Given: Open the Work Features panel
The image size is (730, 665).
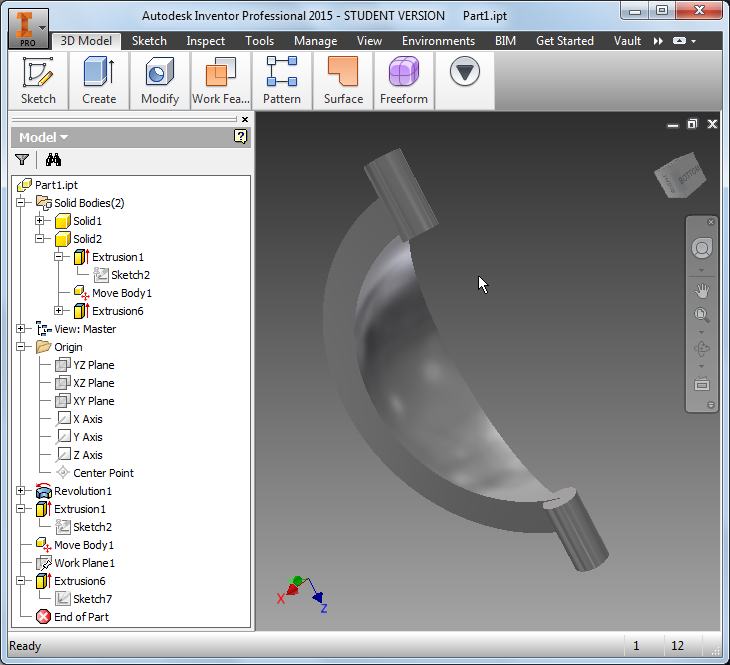Looking at the screenshot, I should click(x=221, y=81).
